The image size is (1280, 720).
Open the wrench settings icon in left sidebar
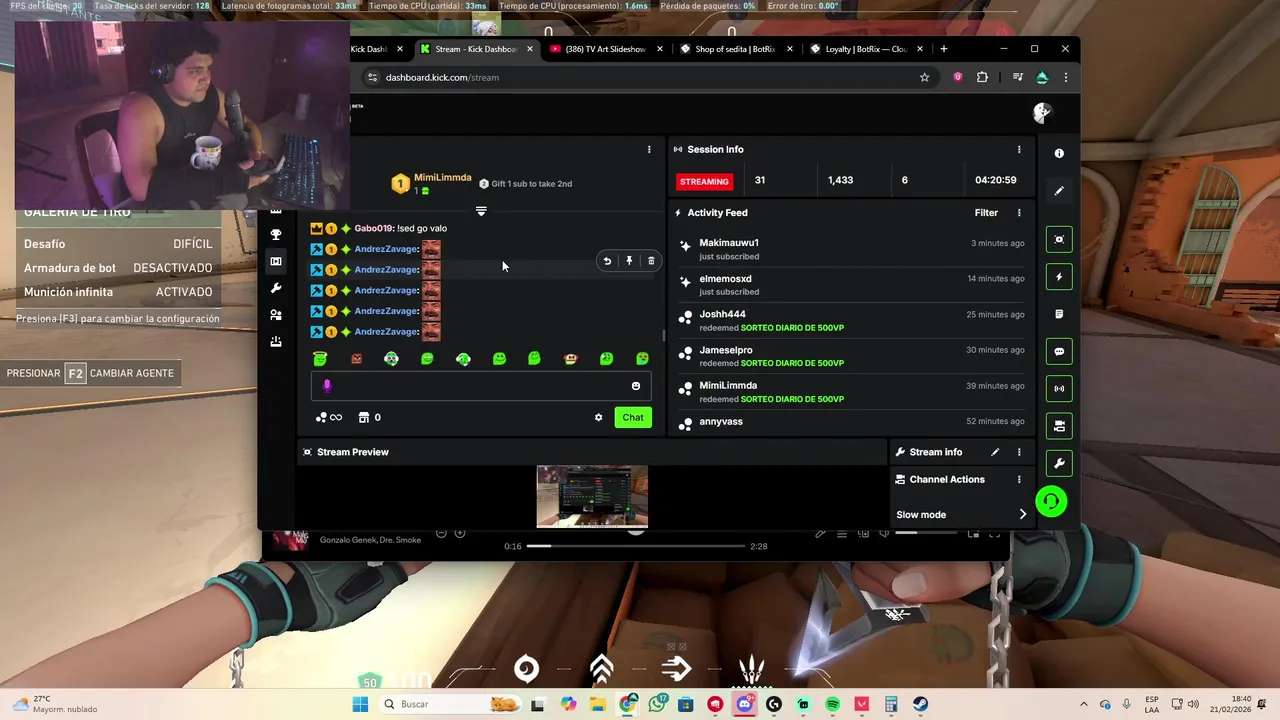pos(276,288)
